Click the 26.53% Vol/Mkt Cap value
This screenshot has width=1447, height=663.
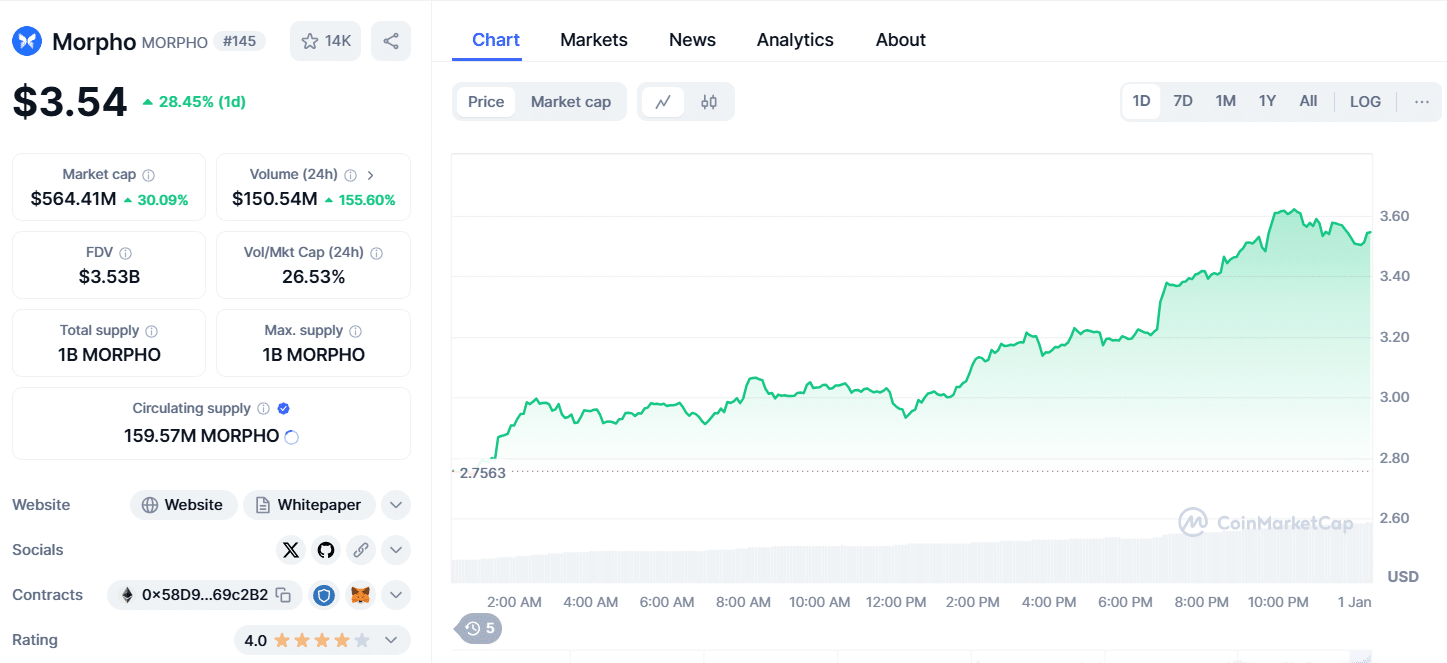click(313, 277)
